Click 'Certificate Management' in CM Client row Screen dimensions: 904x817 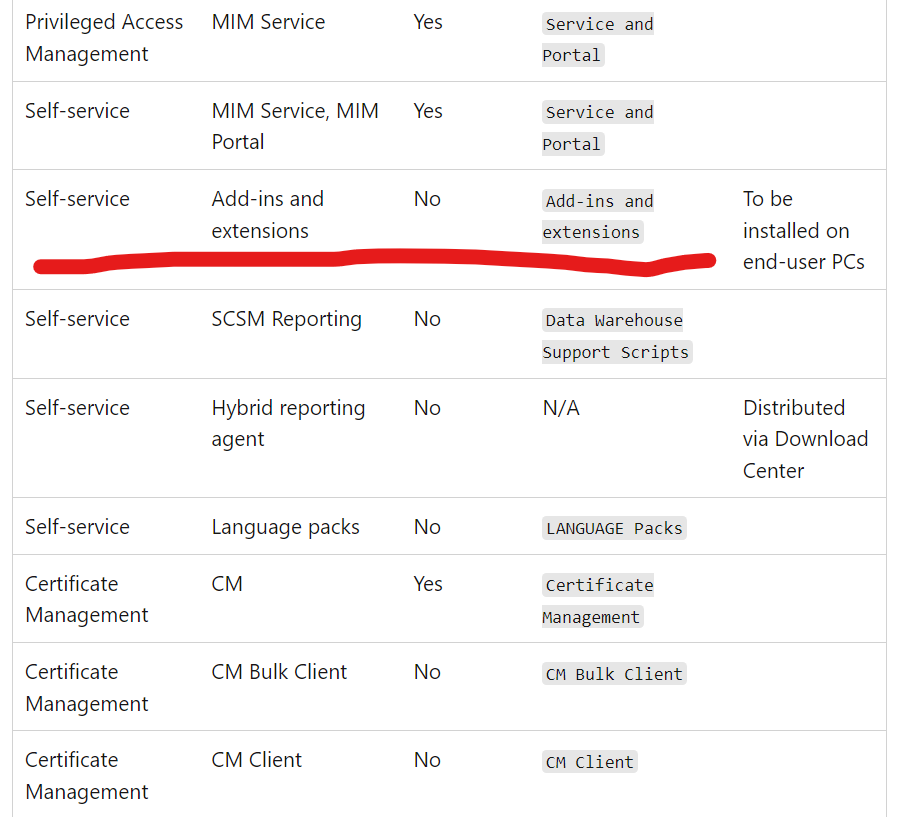(x=86, y=776)
